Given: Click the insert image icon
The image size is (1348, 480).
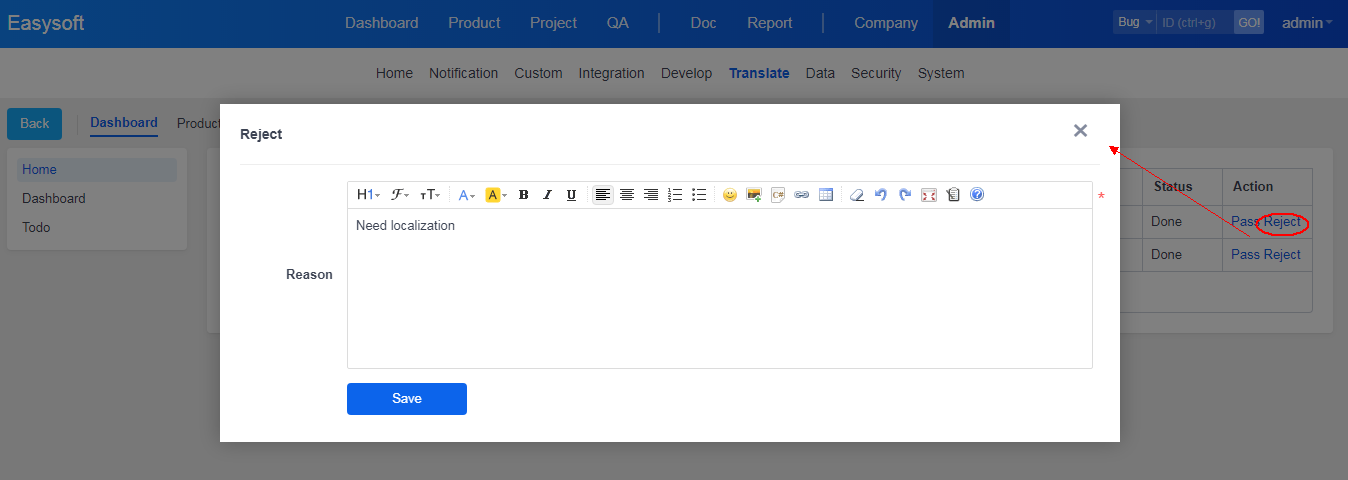Looking at the screenshot, I should pos(754,195).
